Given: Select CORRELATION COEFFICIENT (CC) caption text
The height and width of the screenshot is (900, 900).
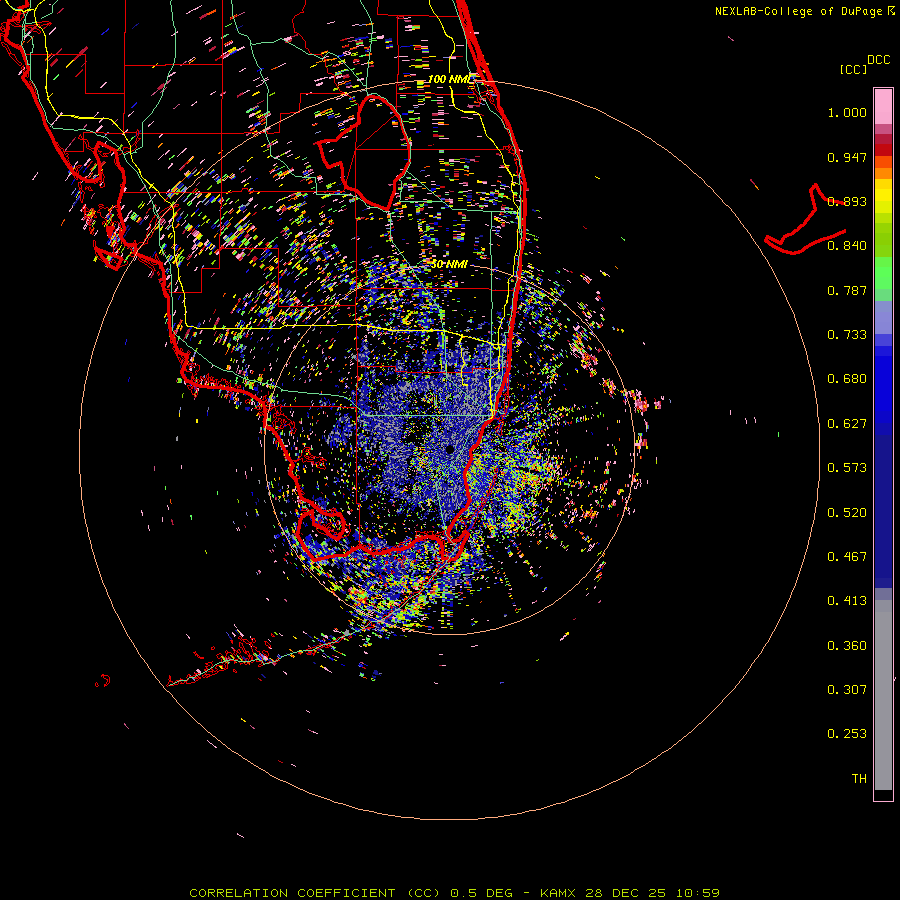Looking at the screenshot, I should (315, 893).
